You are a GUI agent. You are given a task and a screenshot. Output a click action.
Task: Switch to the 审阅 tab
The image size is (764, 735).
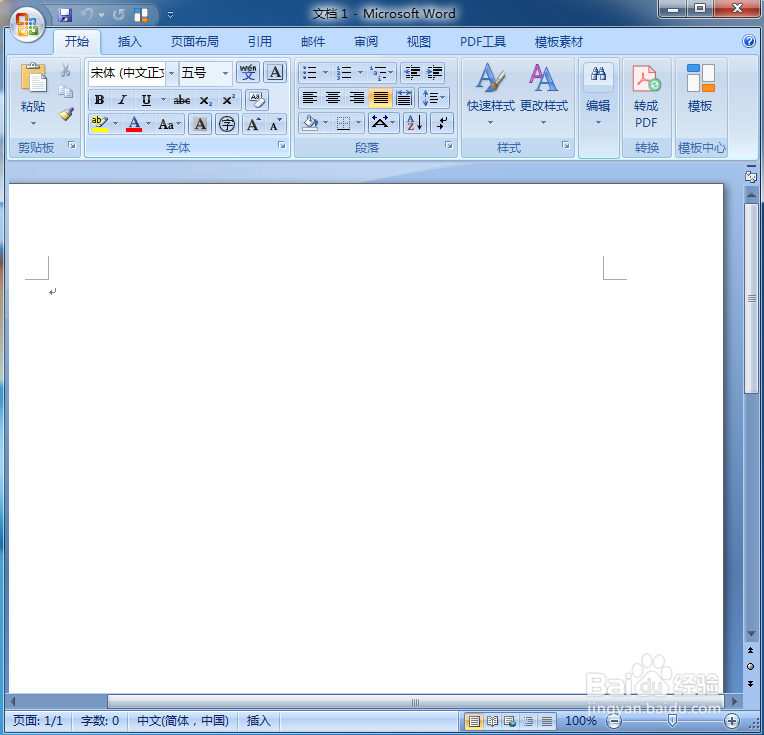pyautogui.click(x=366, y=42)
